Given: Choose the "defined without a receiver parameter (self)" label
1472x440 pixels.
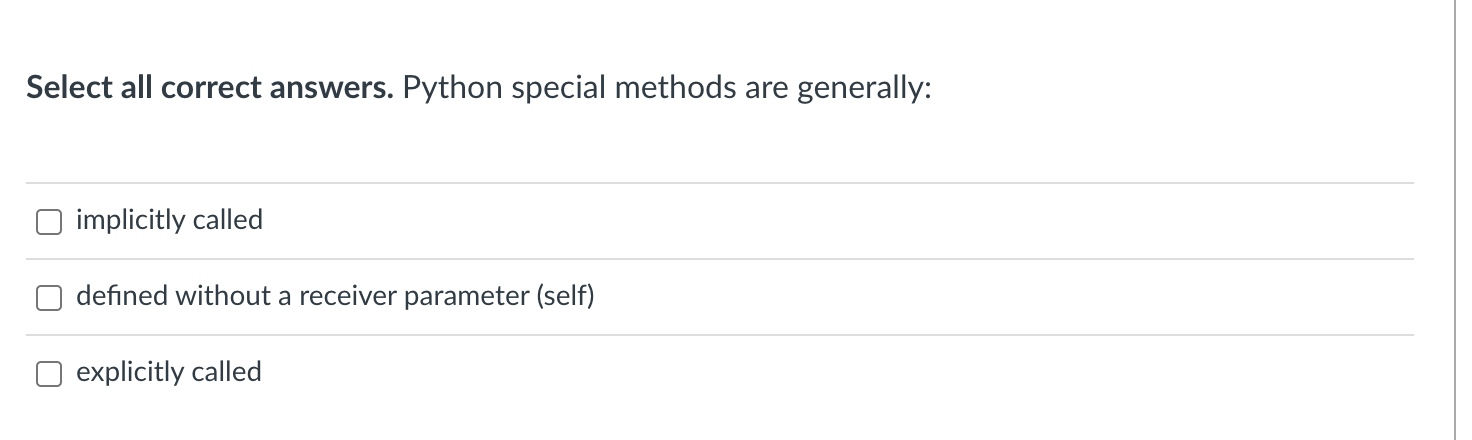Looking at the screenshot, I should (x=335, y=296).
